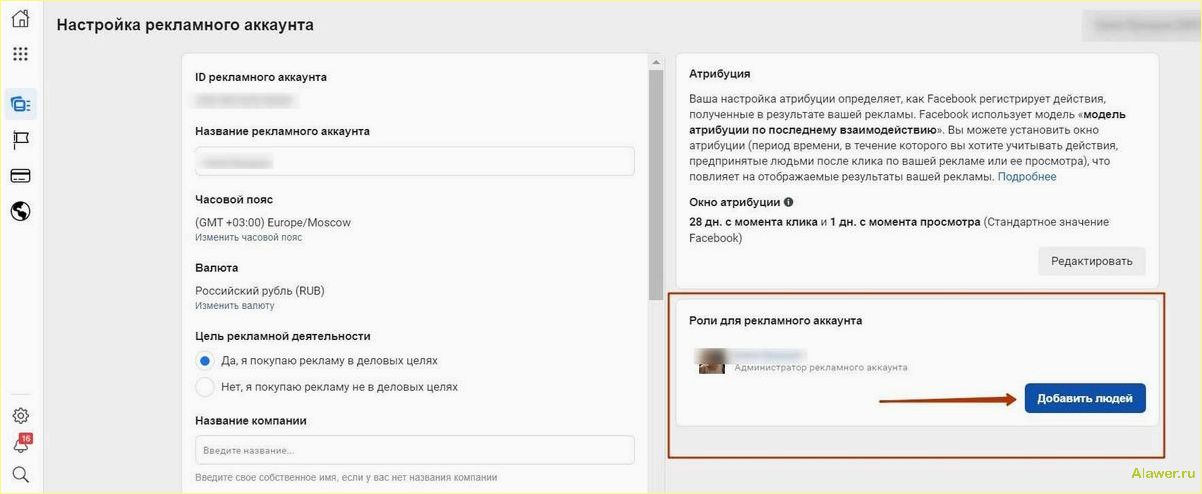Open the globe icon in sidebar

(x=20, y=211)
